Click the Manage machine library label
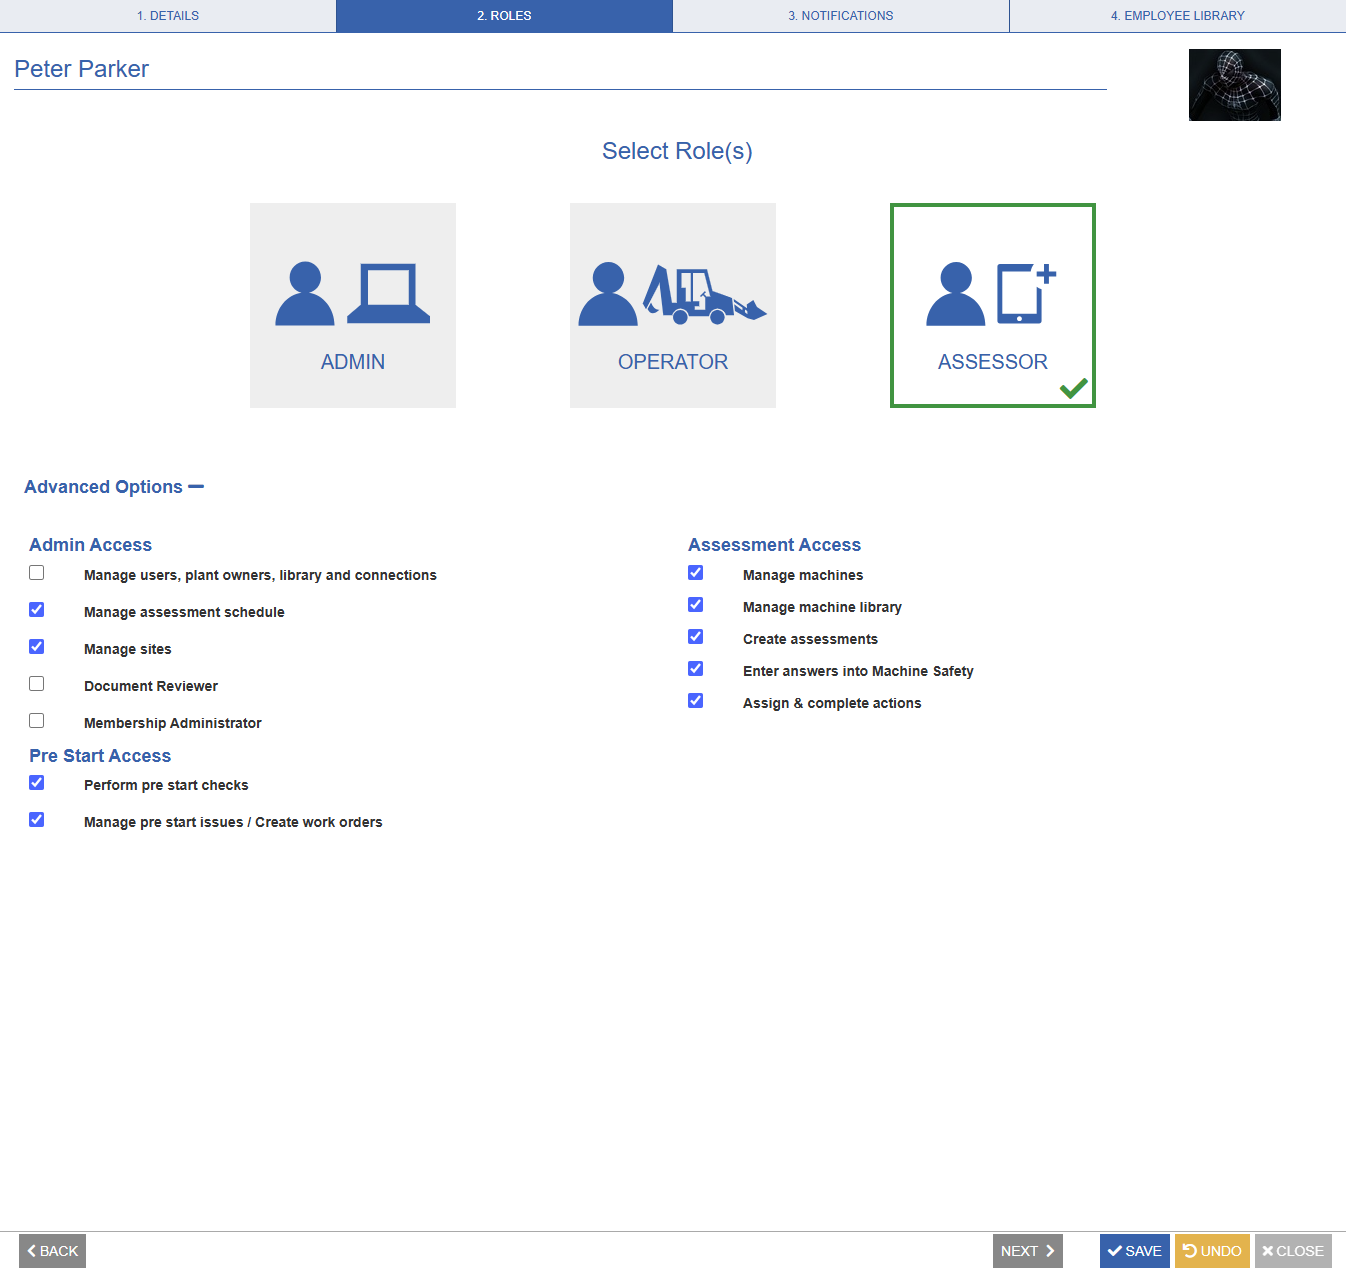Image resolution: width=1346 pixels, height=1269 pixels. [823, 607]
